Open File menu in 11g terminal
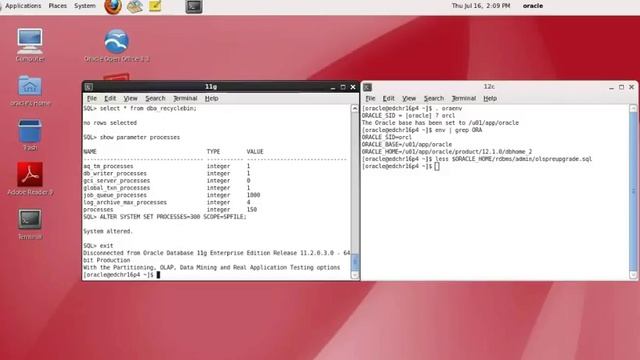Image resolution: width=640 pixels, height=360 pixels. coord(92,98)
